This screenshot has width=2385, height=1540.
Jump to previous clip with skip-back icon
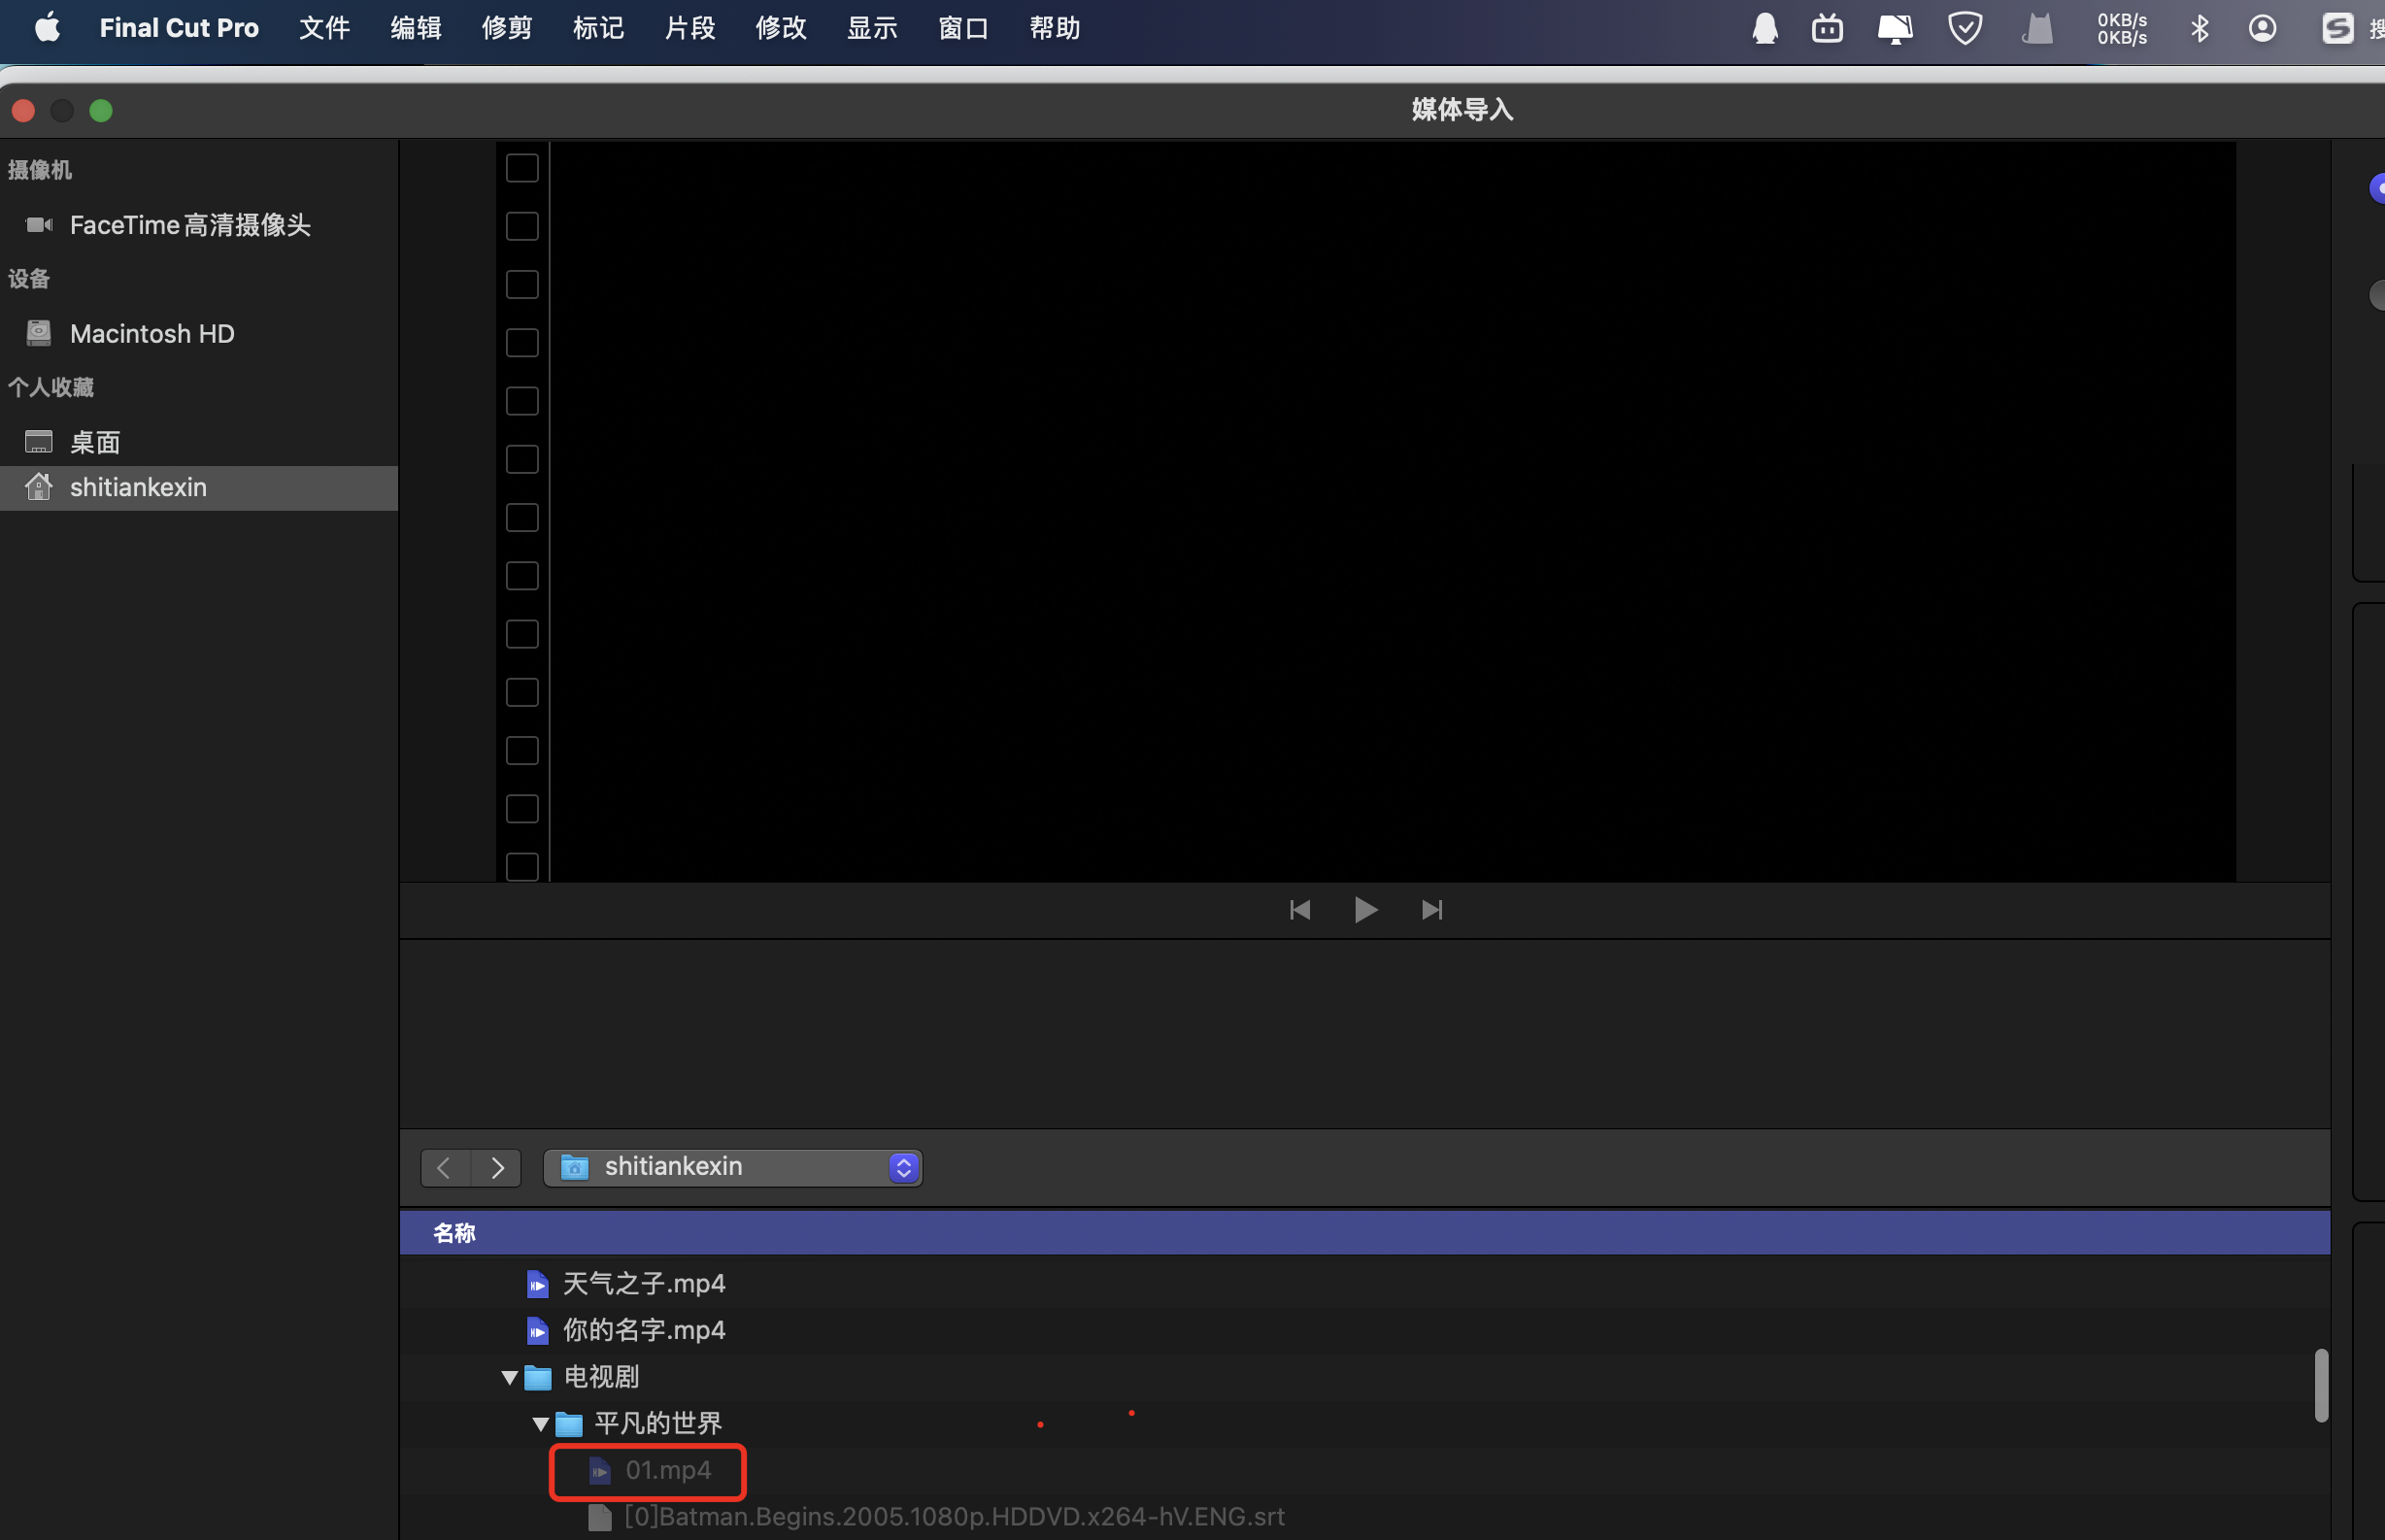[x=1299, y=910]
